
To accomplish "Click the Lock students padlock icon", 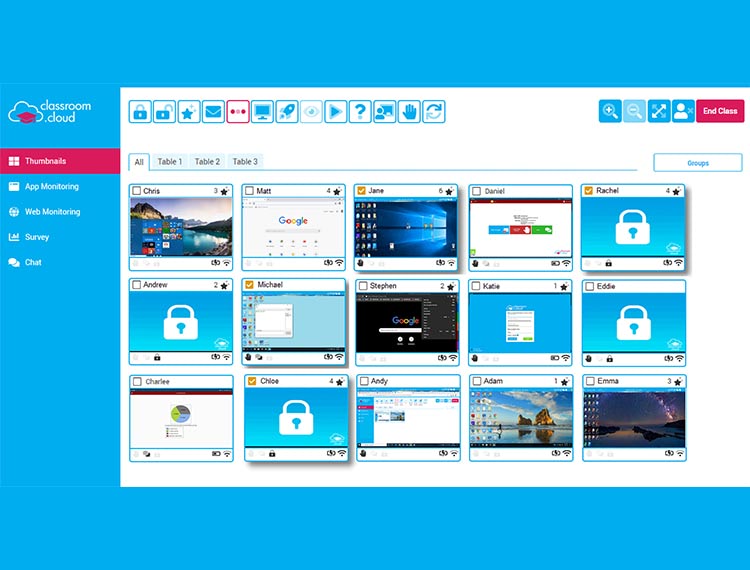I will click(x=140, y=112).
